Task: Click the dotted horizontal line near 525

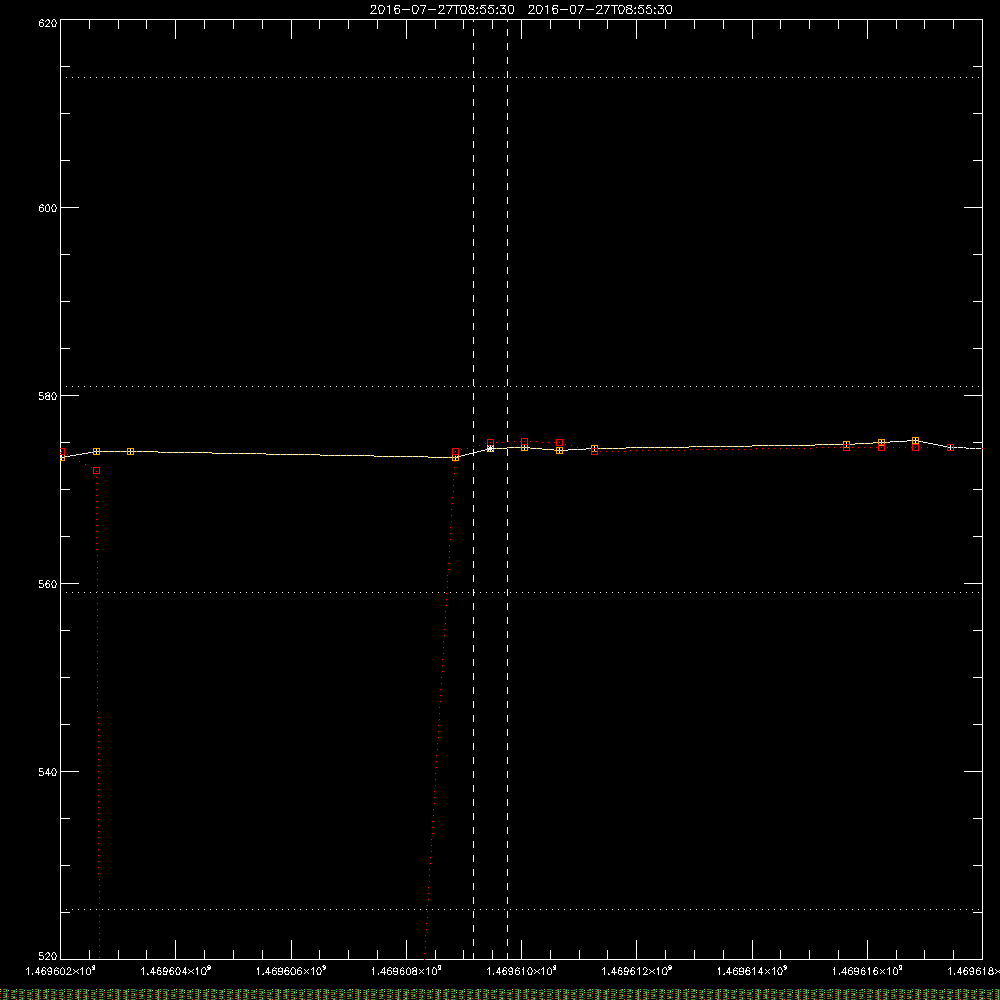Action: tap(521, 909)
